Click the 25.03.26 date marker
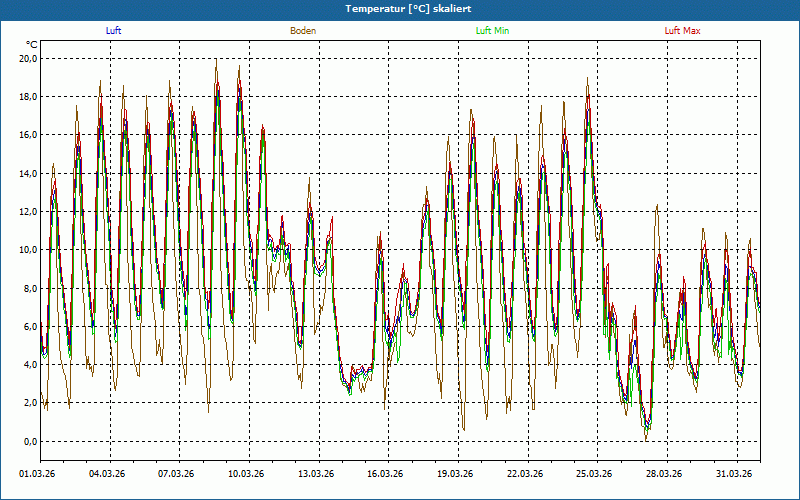This screenshot has width=800, height=500. (593, 474)
